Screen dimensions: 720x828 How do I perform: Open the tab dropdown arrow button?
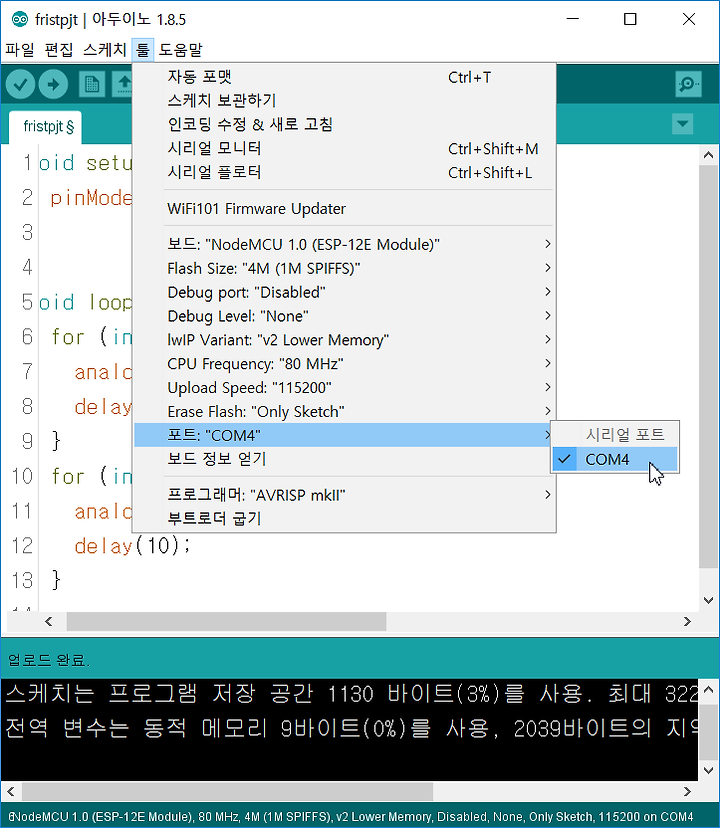(x=682, y=124)
